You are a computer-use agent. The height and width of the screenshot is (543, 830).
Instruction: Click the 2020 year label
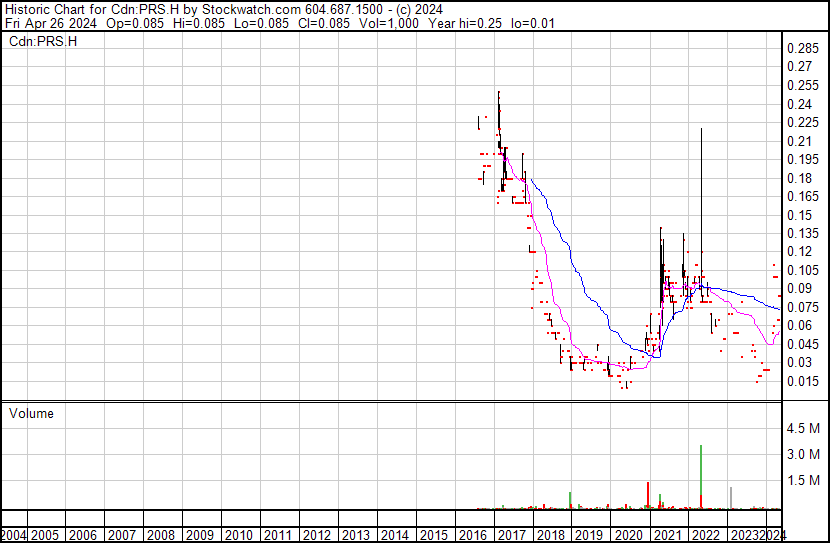[x=629, y=535]
